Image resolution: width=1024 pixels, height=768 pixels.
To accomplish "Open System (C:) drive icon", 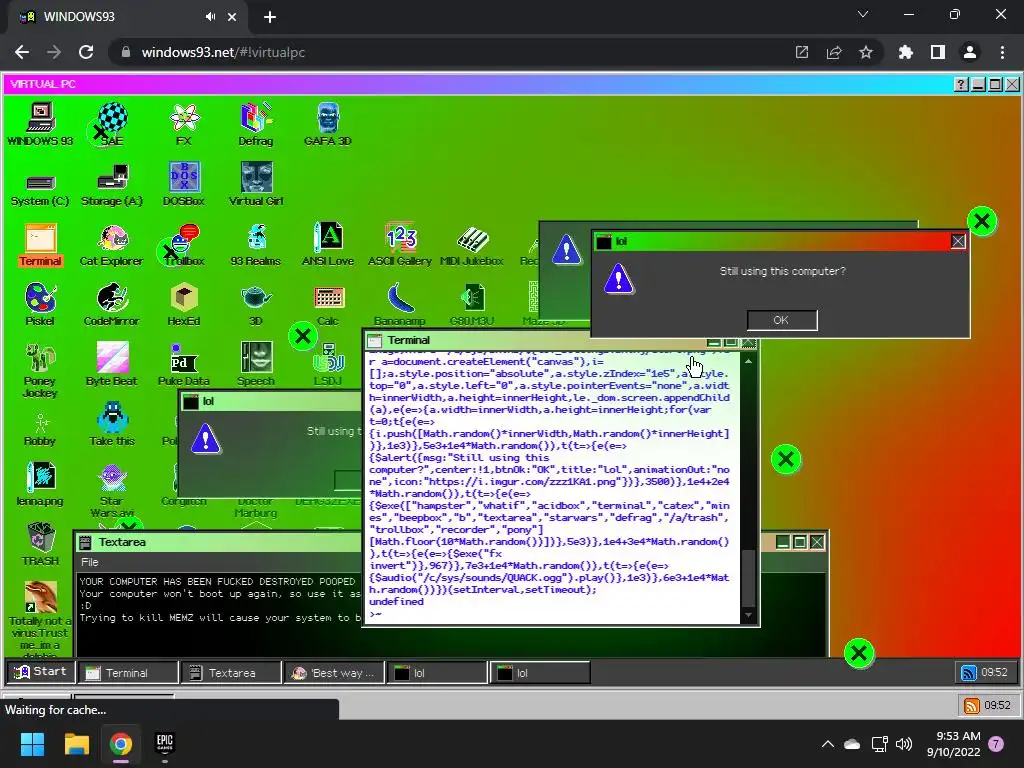I will [40, 189].
